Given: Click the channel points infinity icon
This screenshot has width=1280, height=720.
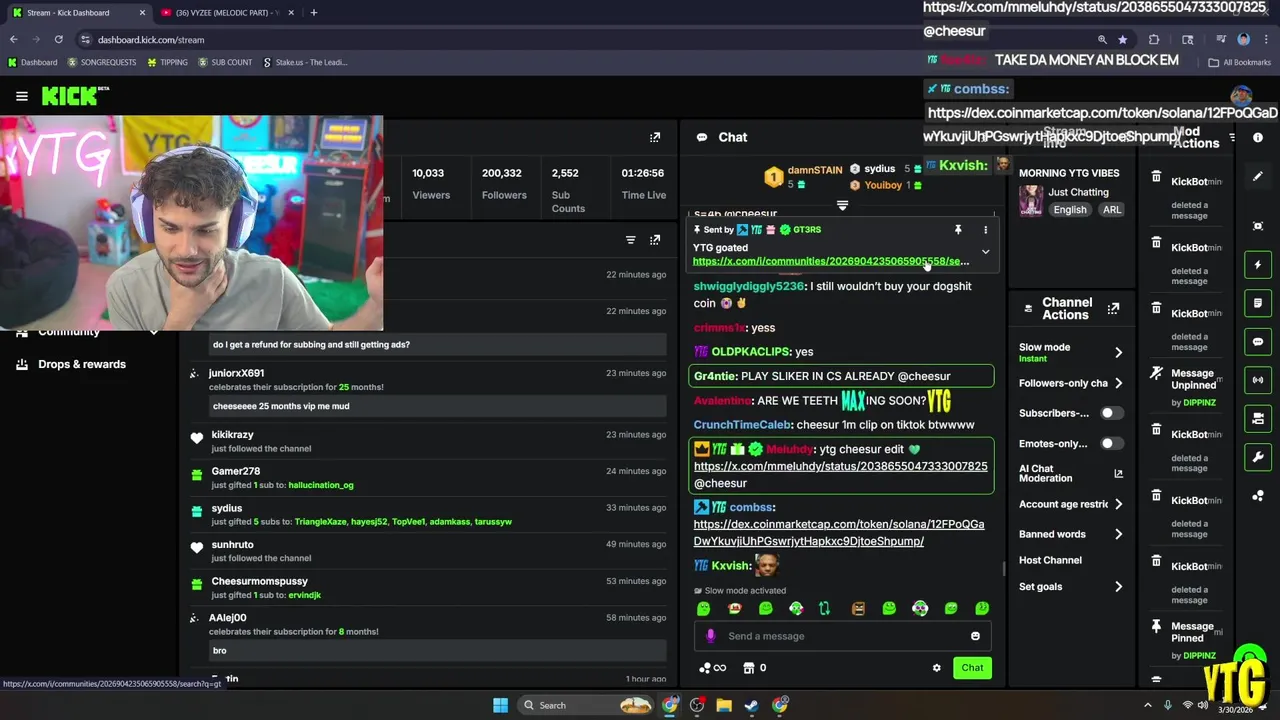Looking at the screenshot, I should click(x=712, y=668).
